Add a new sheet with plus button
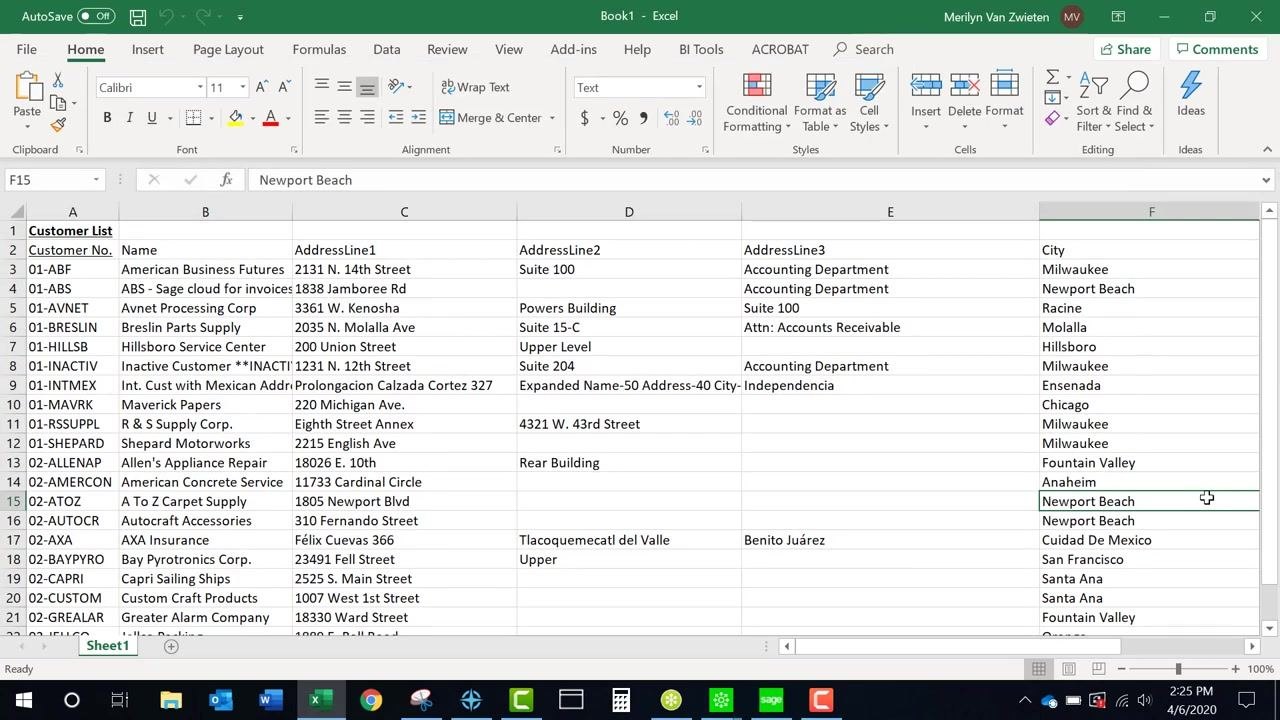1280x720 pixels. click(x=171, y=646)
